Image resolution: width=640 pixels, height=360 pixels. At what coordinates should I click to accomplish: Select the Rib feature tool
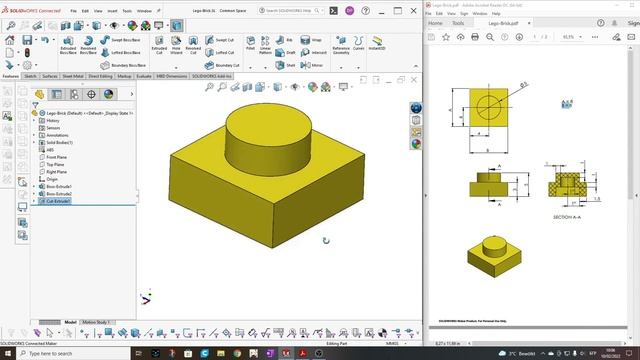pos(284,40)
